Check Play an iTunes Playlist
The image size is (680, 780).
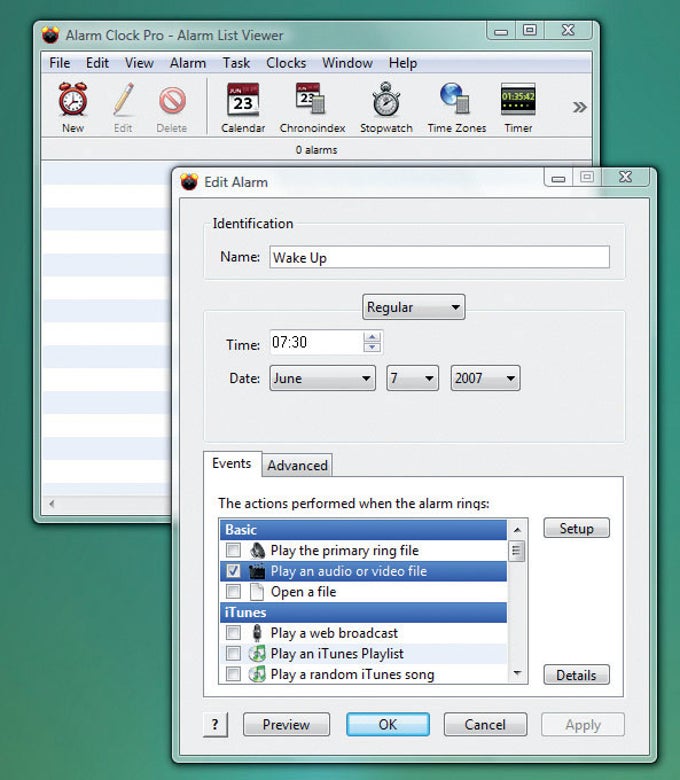click(233, 654)
